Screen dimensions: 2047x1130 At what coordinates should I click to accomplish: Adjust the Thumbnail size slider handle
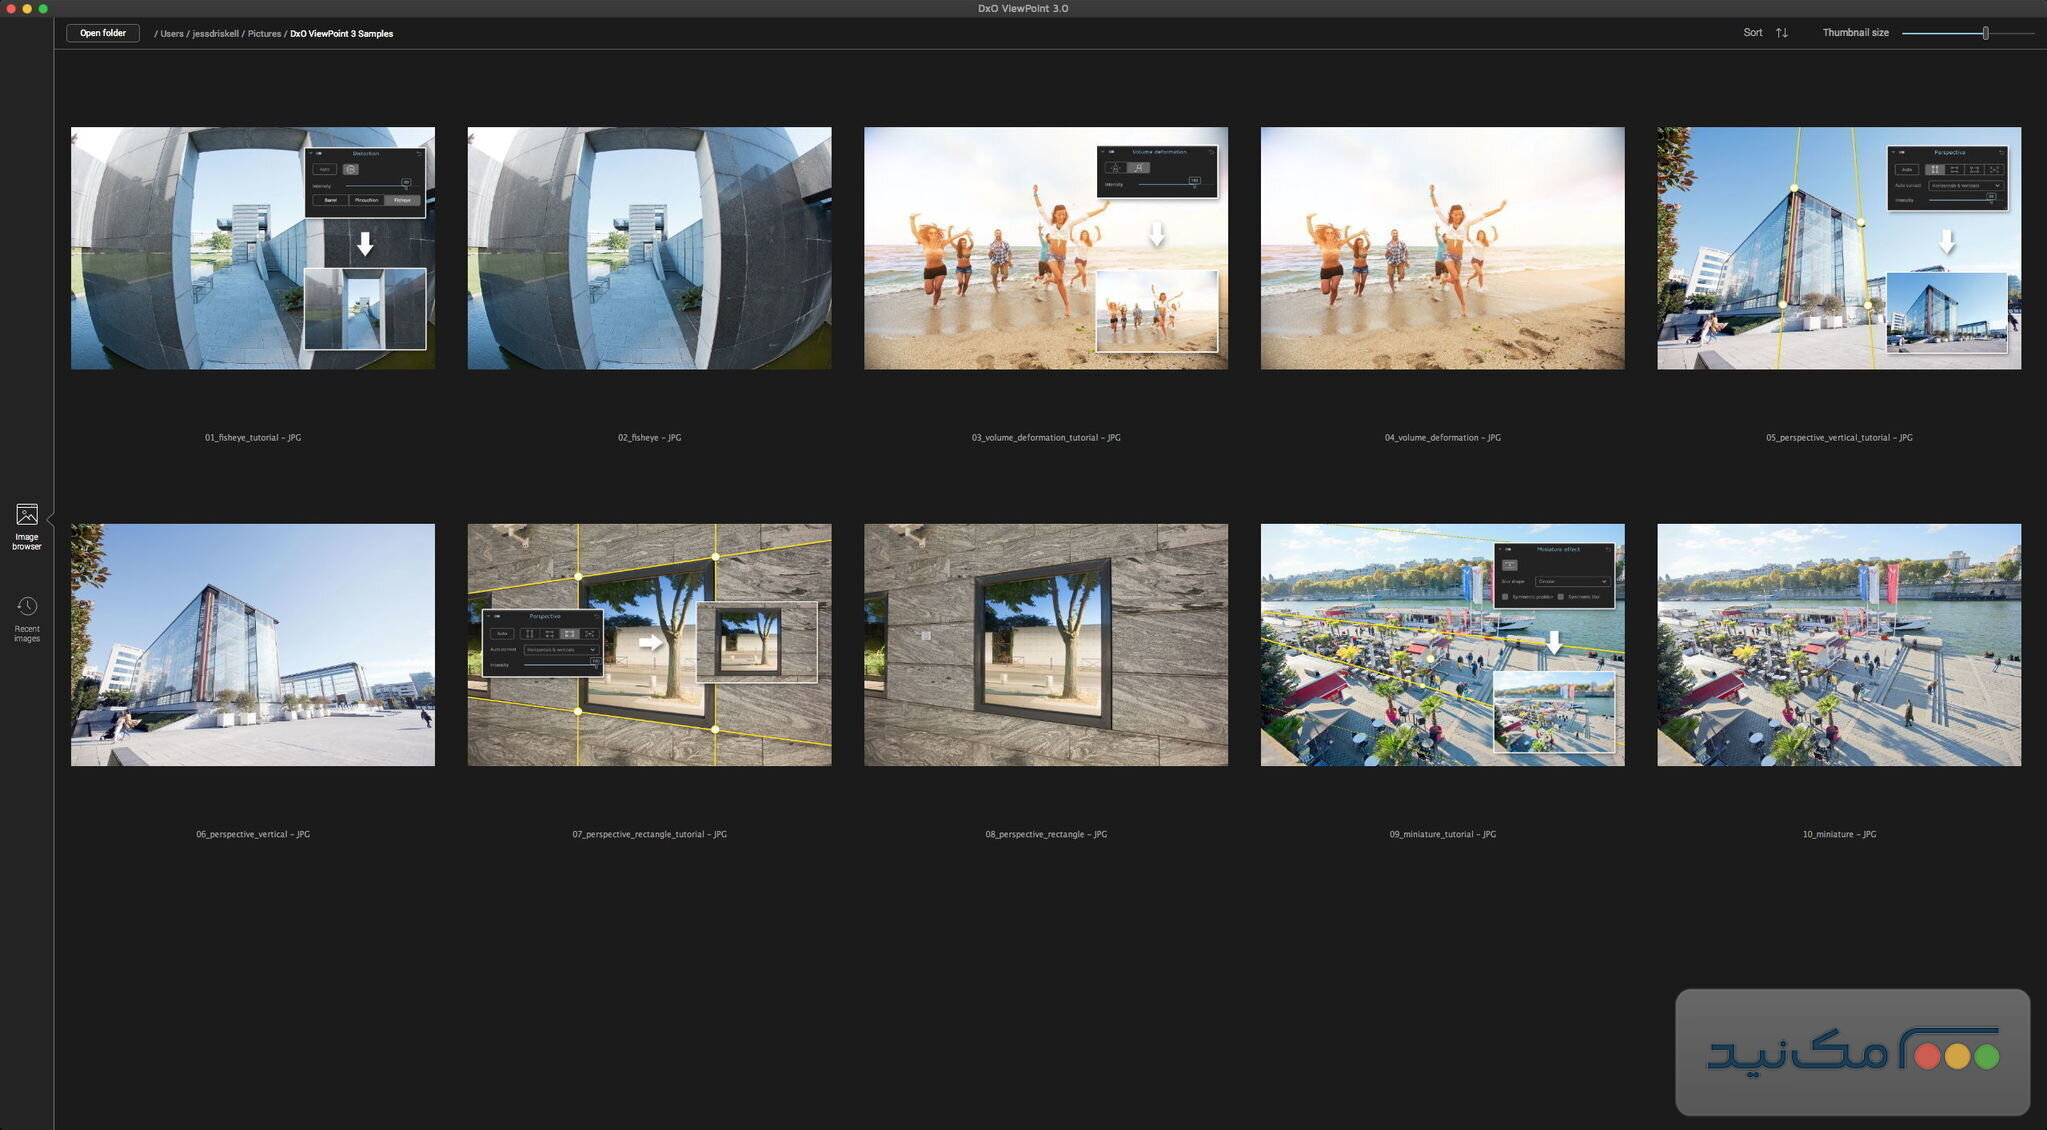[1985, 33]
